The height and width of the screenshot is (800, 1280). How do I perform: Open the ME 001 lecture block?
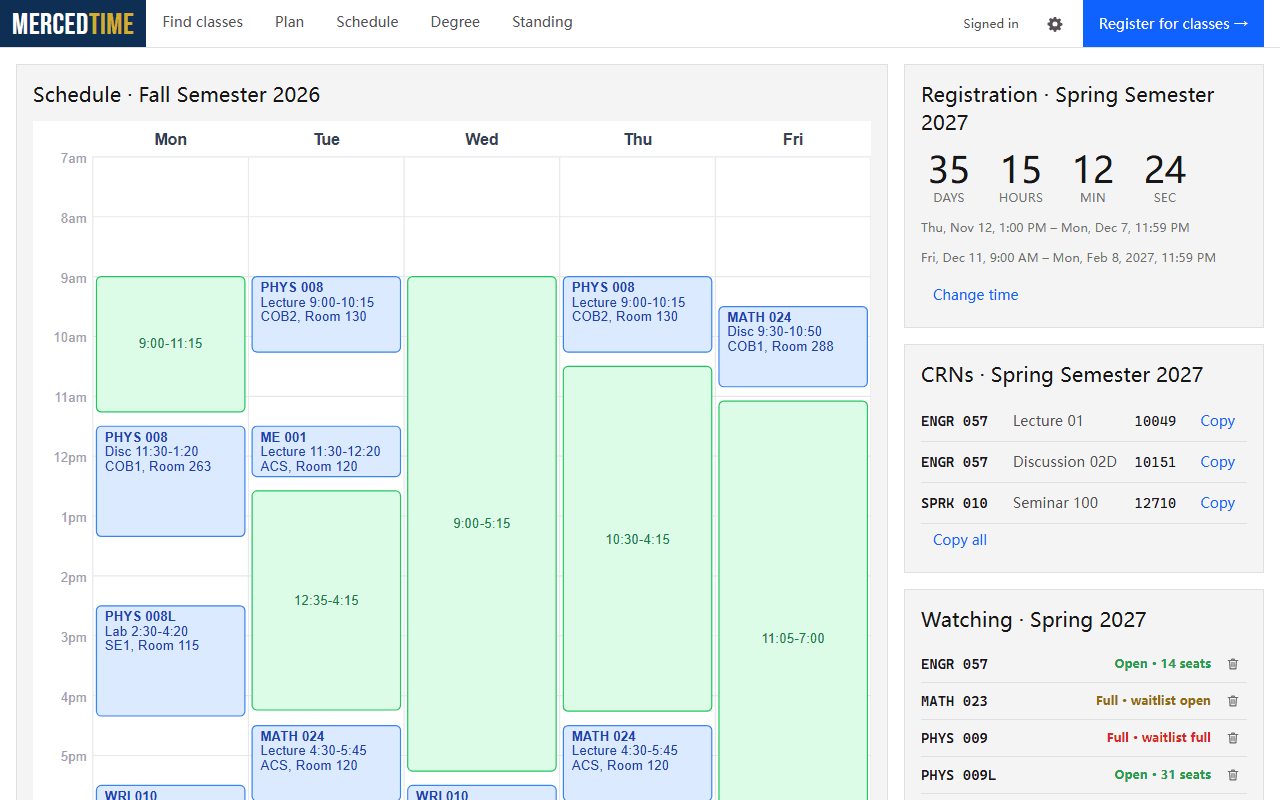[x=326, y=451]
